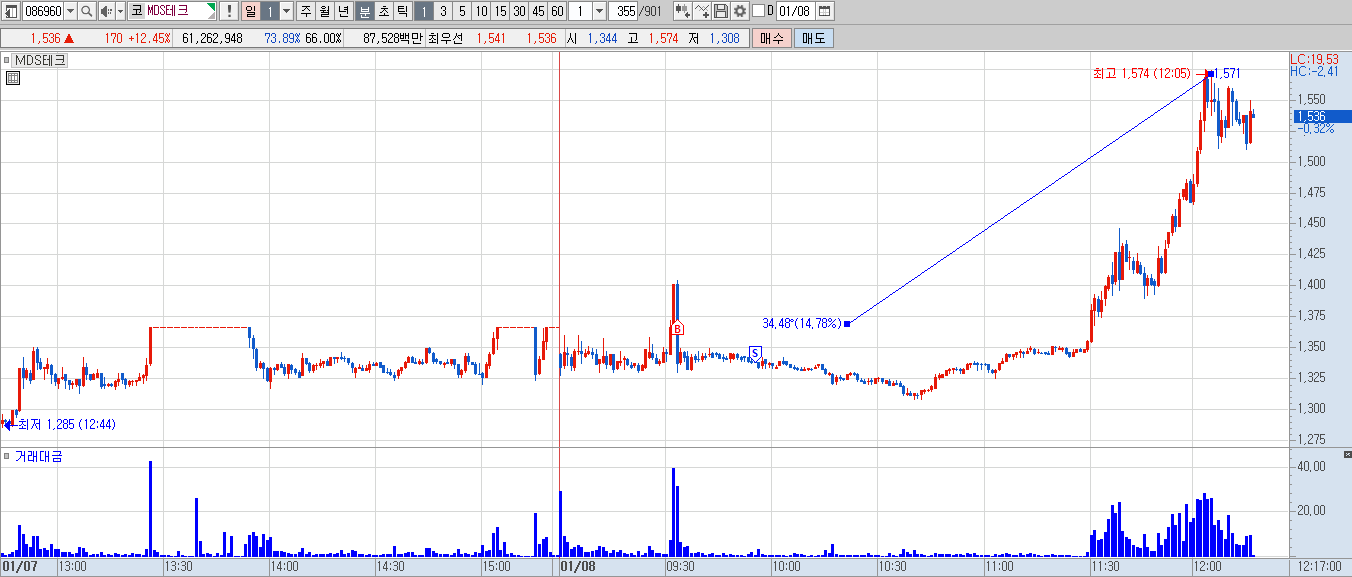1352x577 pixels.
Task: Click the 1,571 trendline end label
Action: coord(1228,73)
